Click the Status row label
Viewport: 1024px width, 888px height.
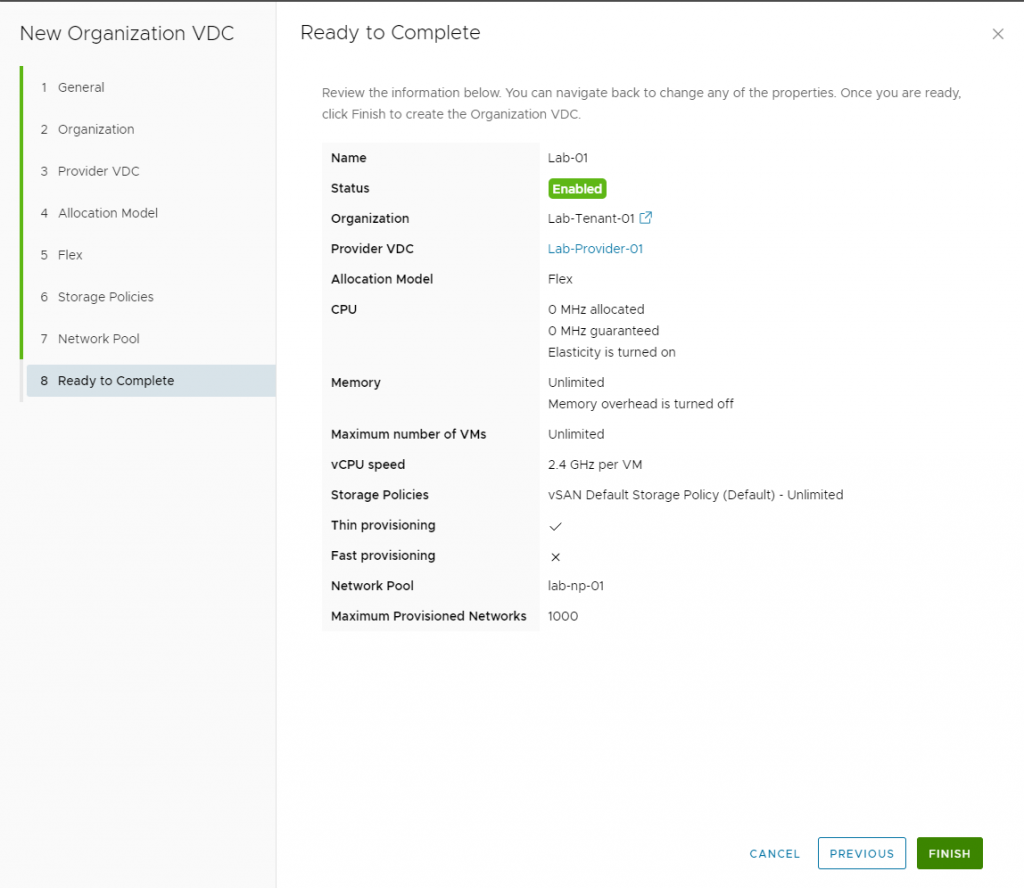[350, 188]
